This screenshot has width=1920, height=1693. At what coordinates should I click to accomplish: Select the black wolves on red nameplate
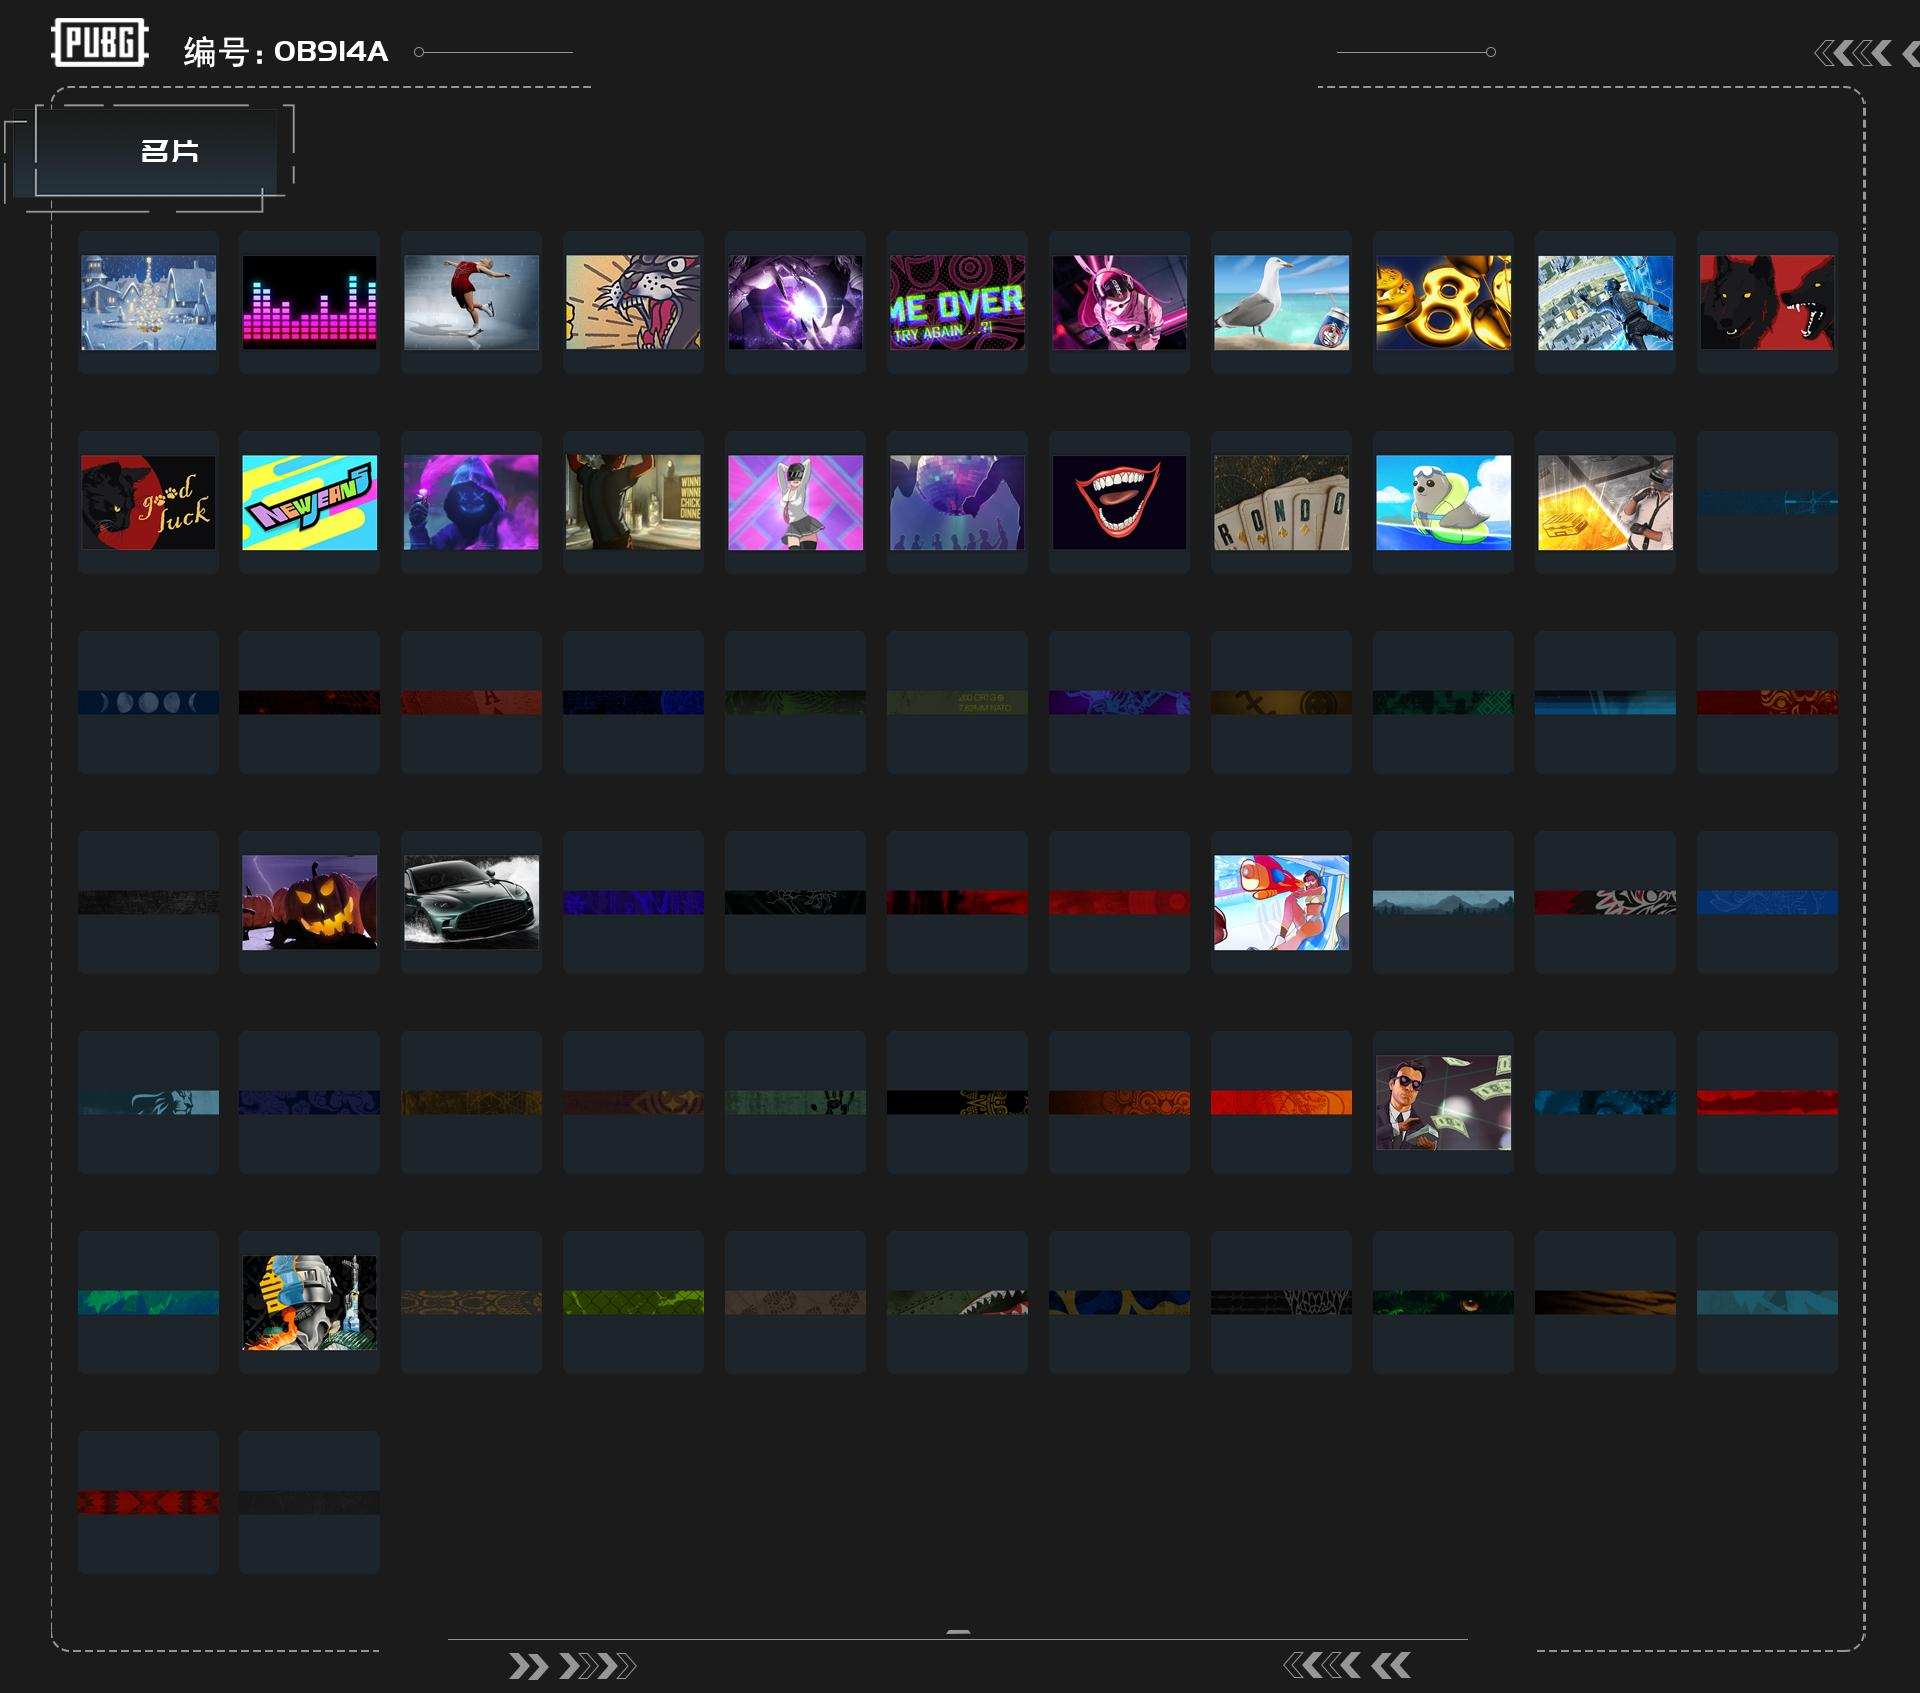pos(1767,302)
